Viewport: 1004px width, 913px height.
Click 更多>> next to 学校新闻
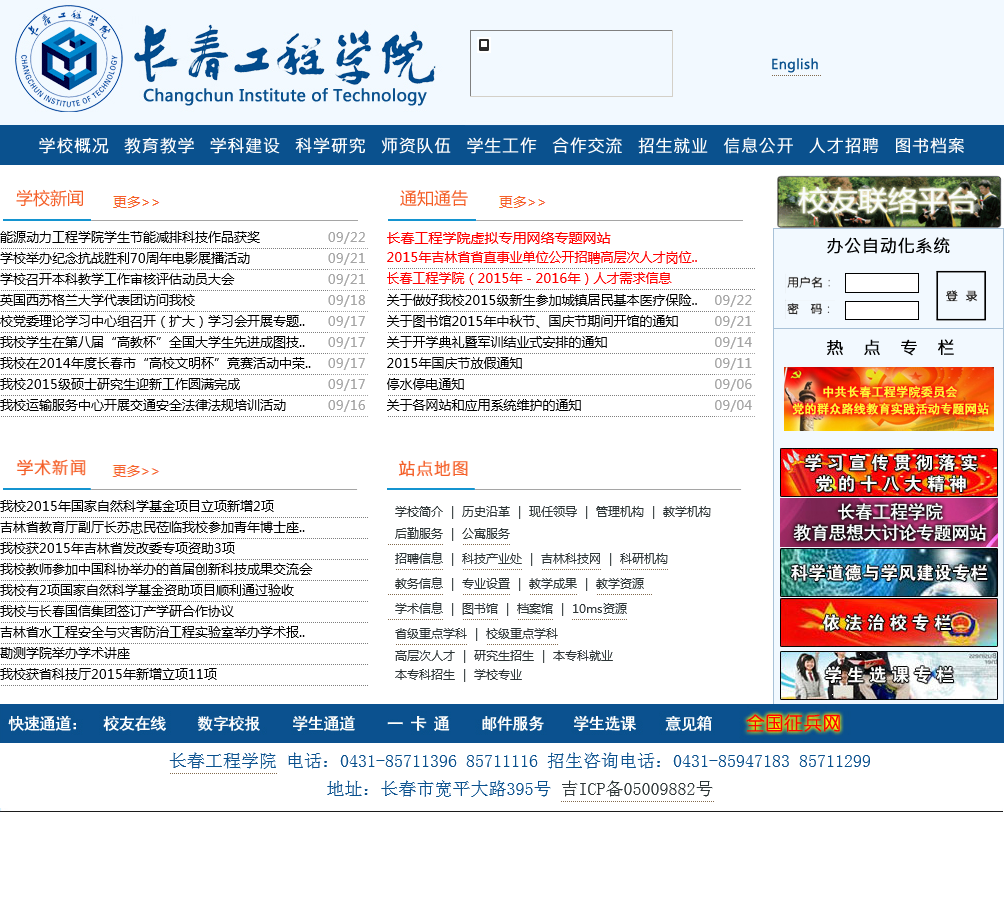136,202
